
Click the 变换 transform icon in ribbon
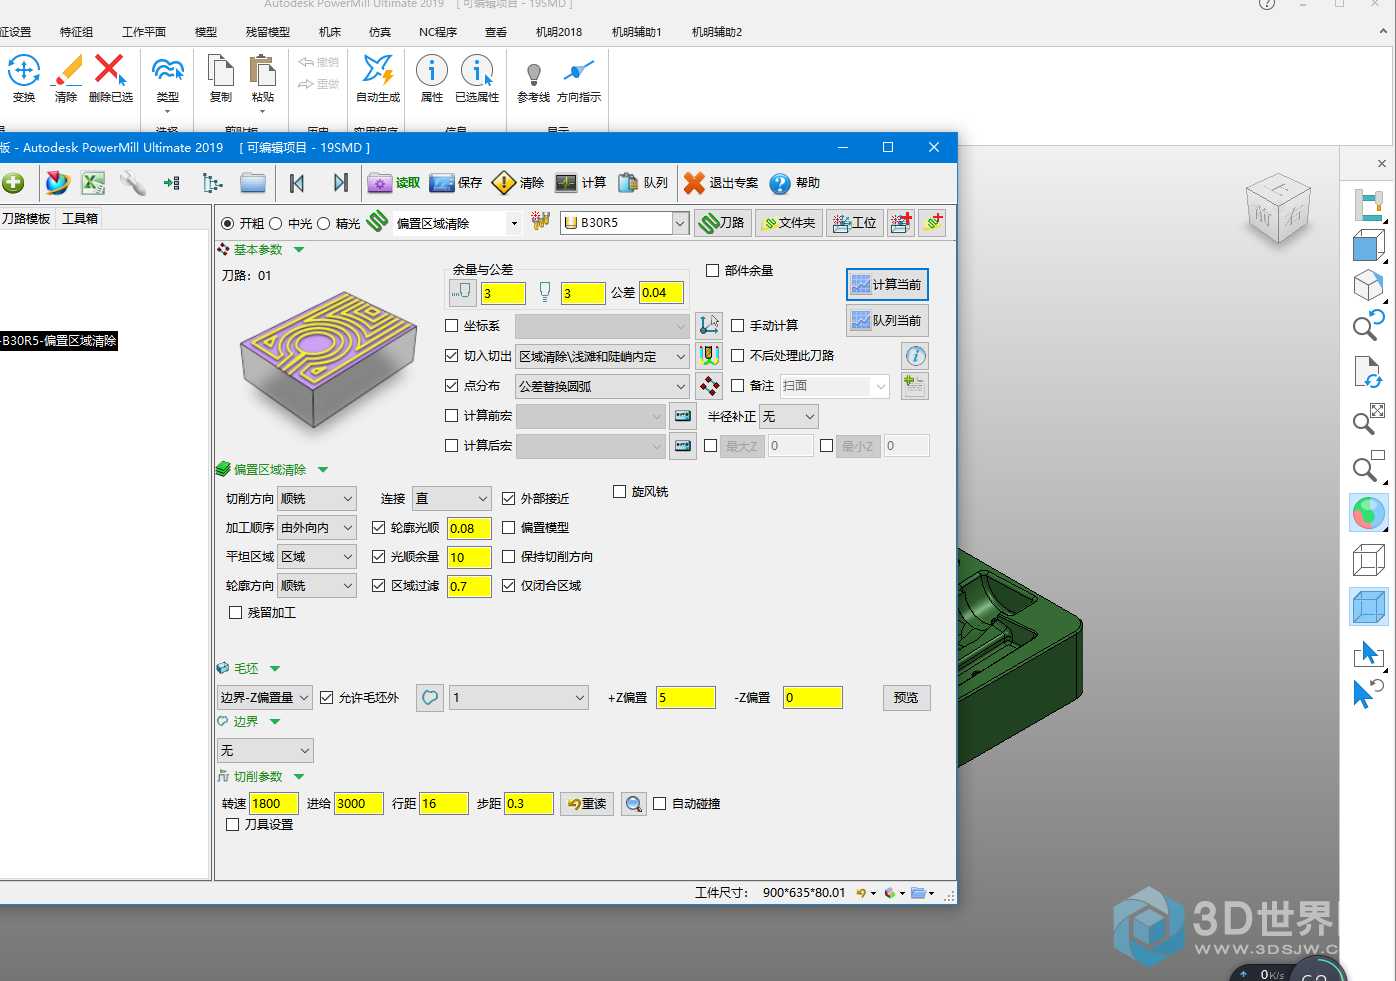(x=24, y=71)
